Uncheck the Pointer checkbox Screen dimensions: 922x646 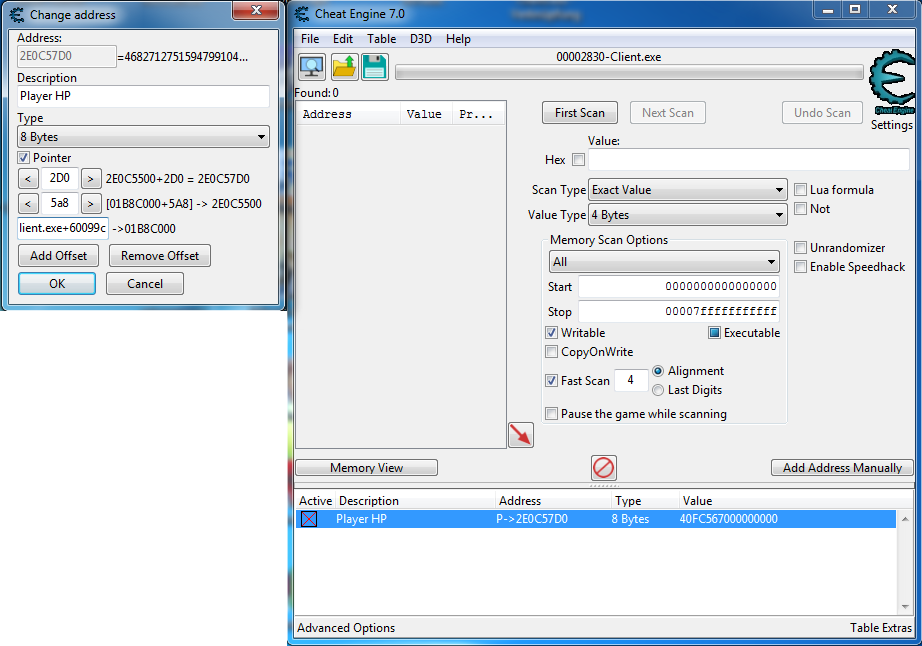pos(24,158)
